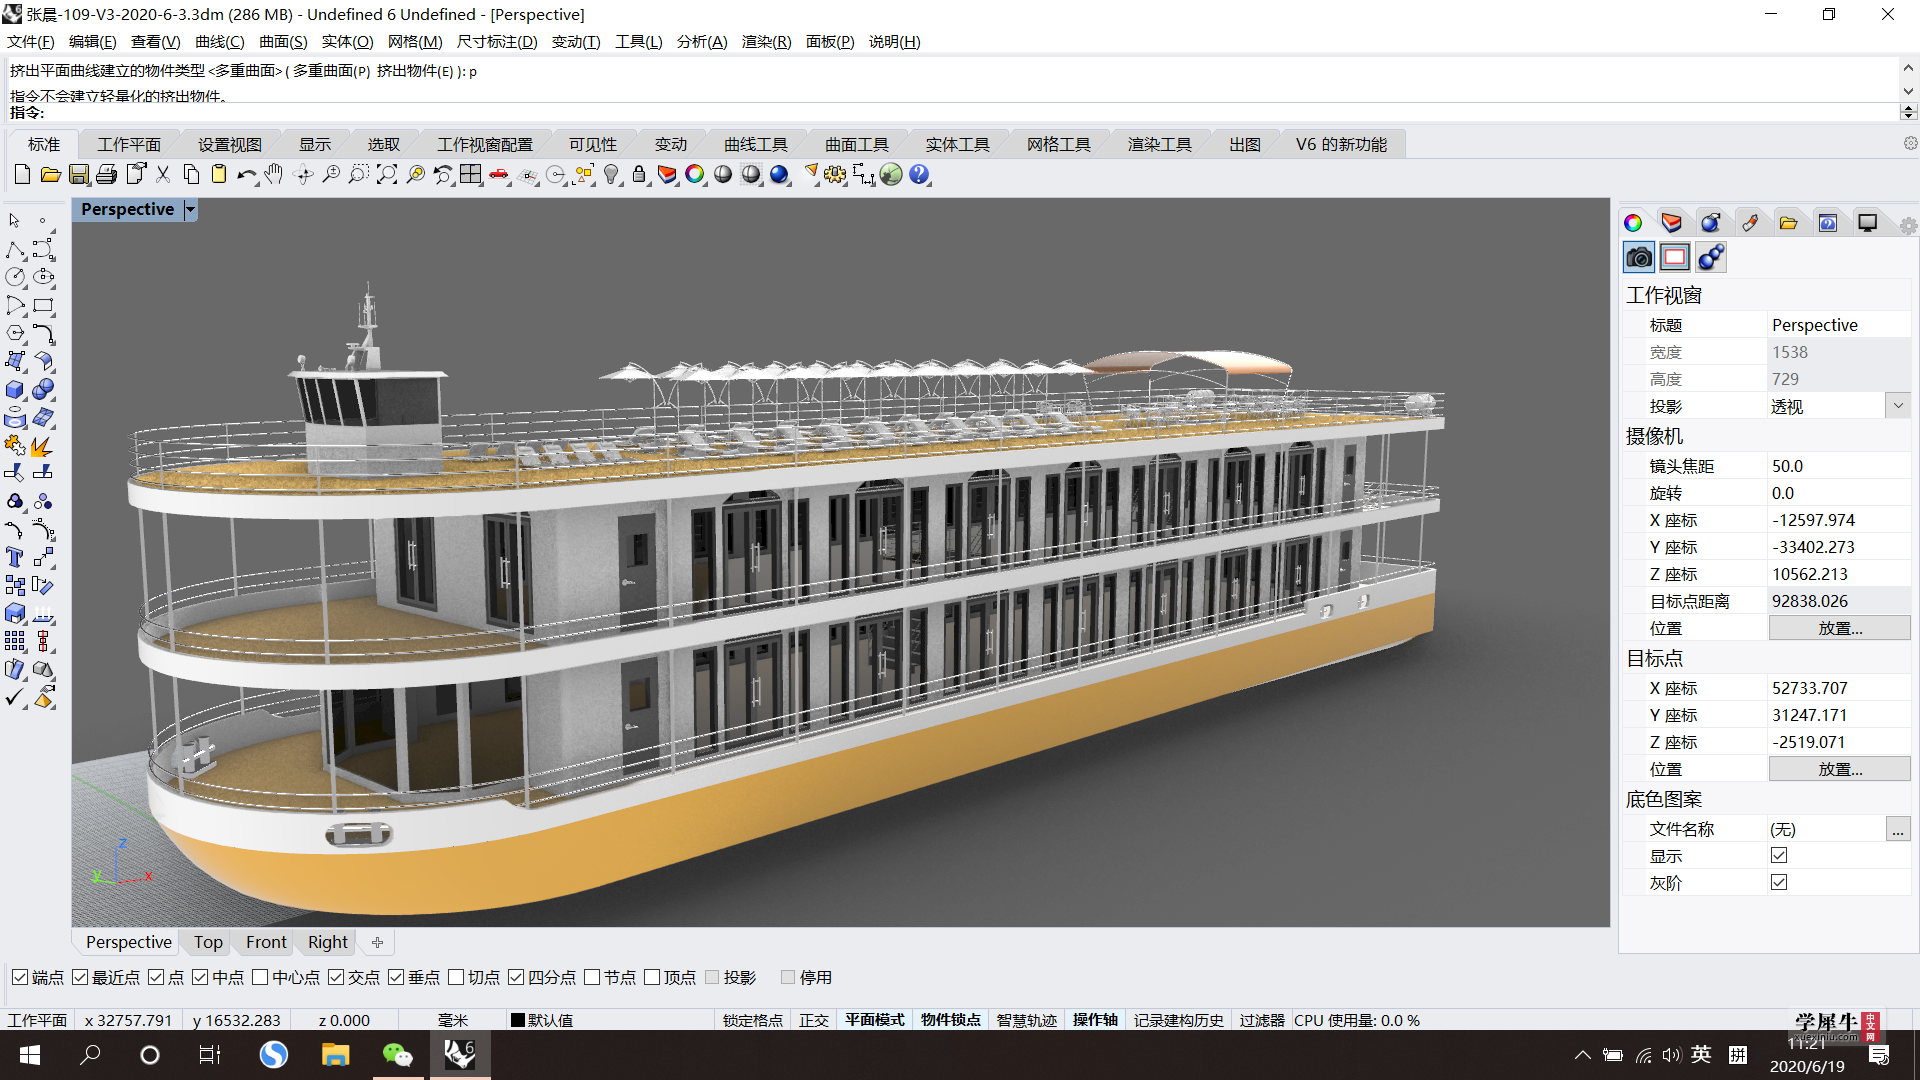Enable the 中心点 Center osnap checkbox

click(260, 977)
